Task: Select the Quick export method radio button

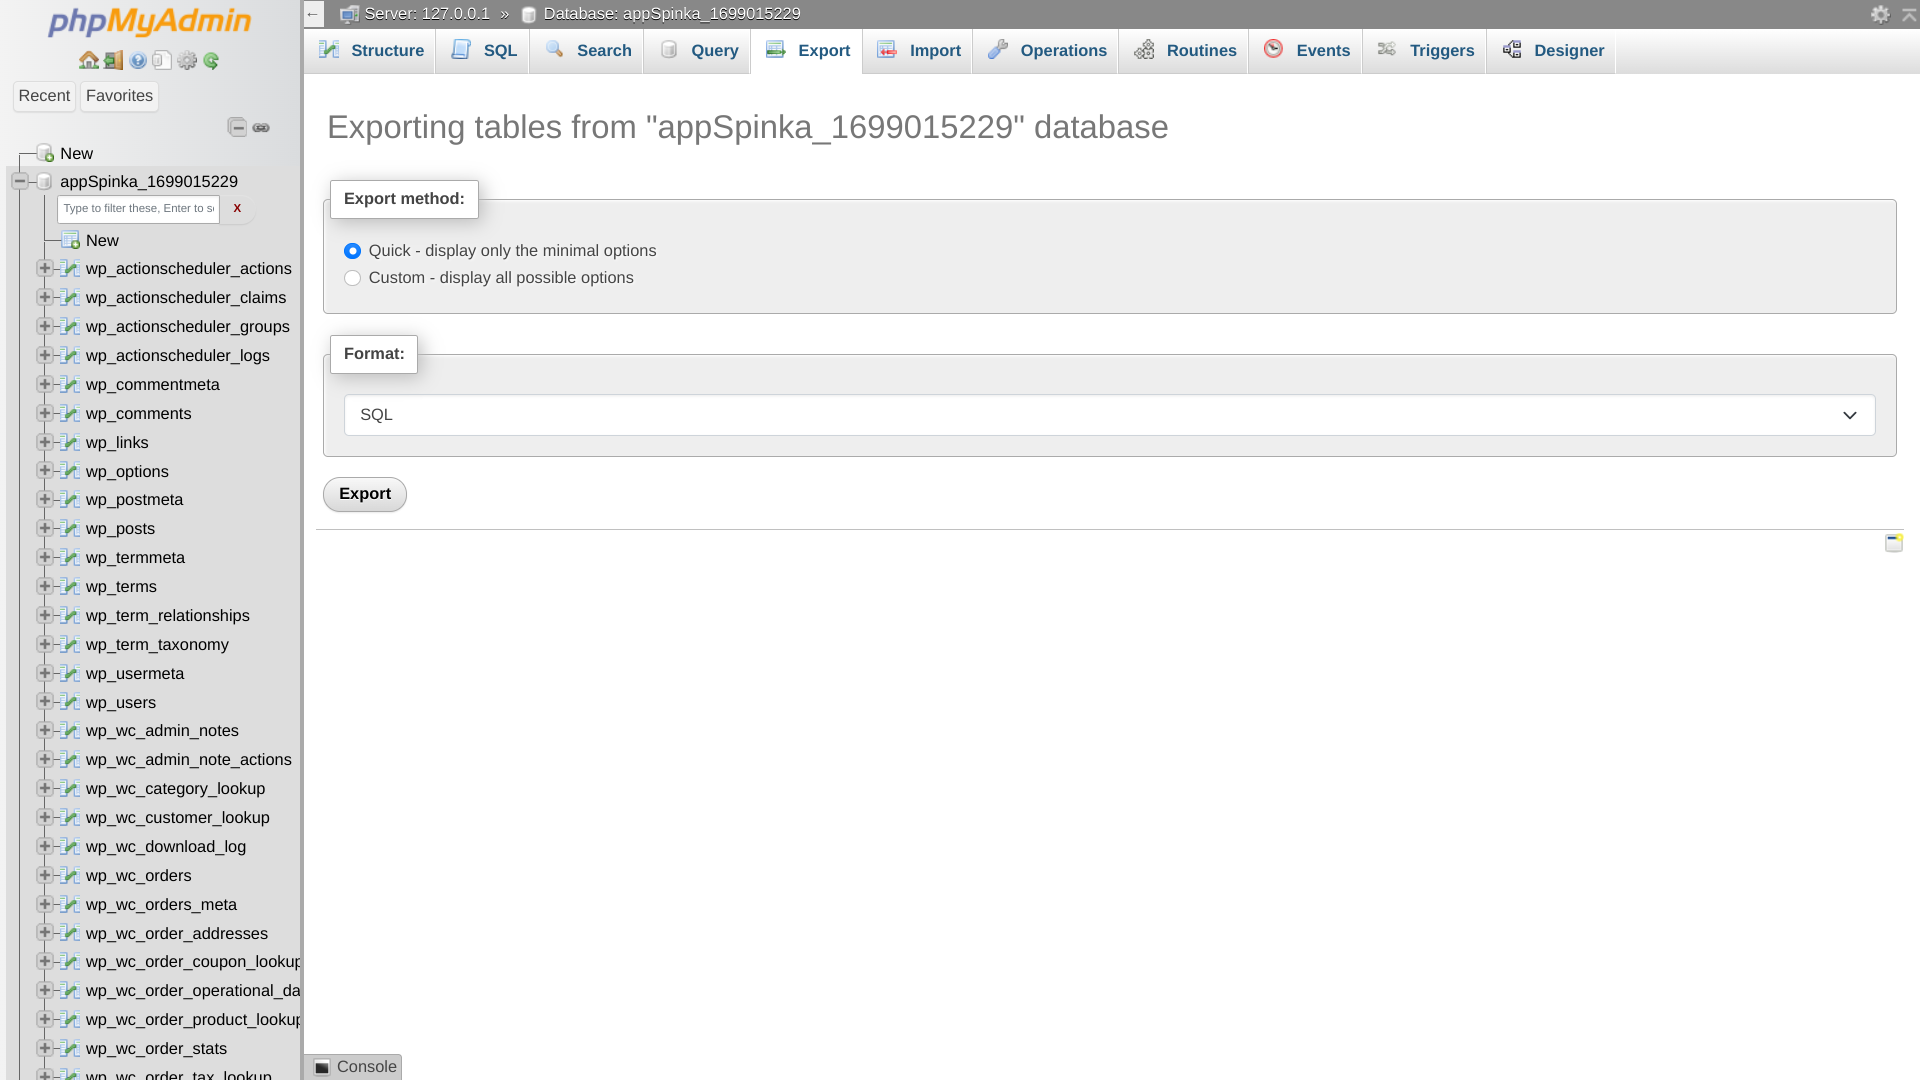Action: click(x=352, y=251)
